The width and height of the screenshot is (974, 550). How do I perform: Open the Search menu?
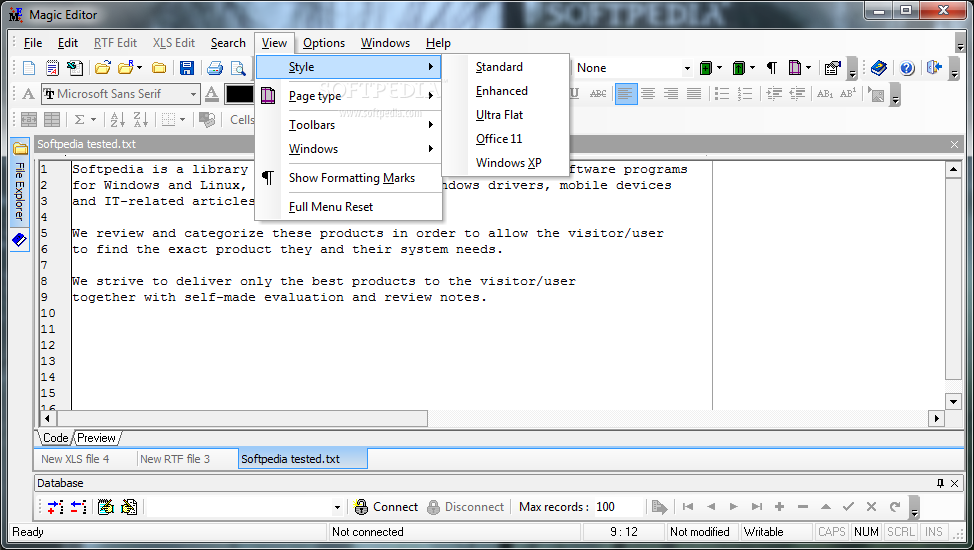click(x=228, y=43)
